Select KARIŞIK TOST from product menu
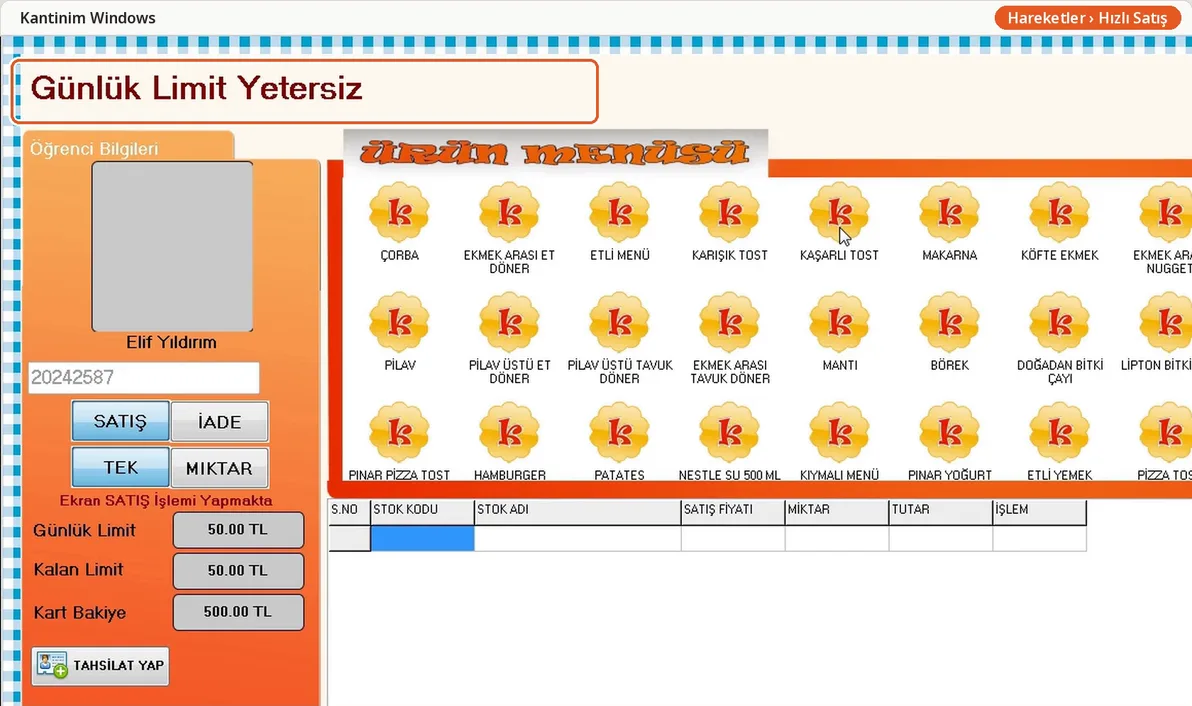 click(x=730, y=212)
